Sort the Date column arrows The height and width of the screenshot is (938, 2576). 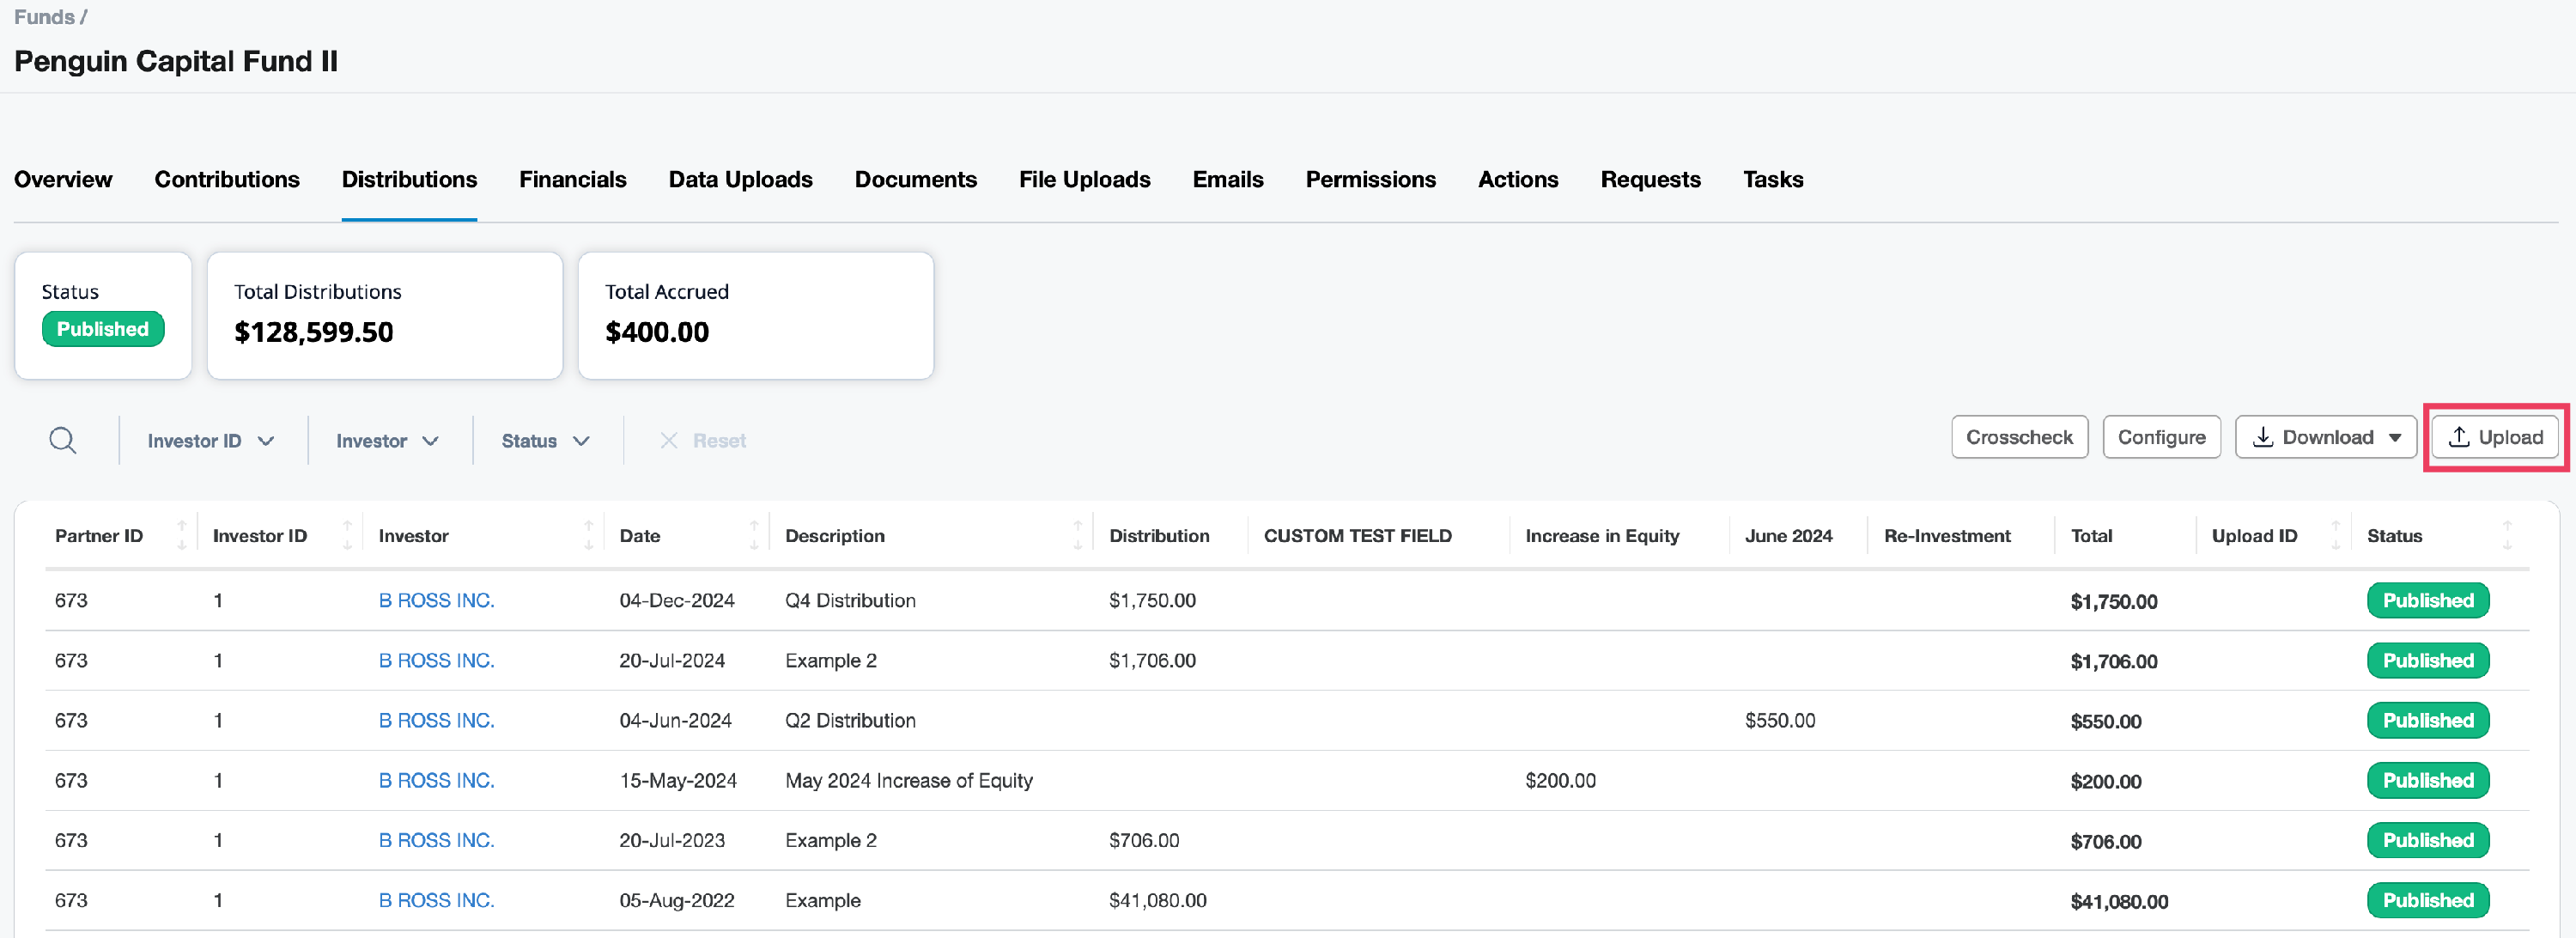tap(754, 535)
